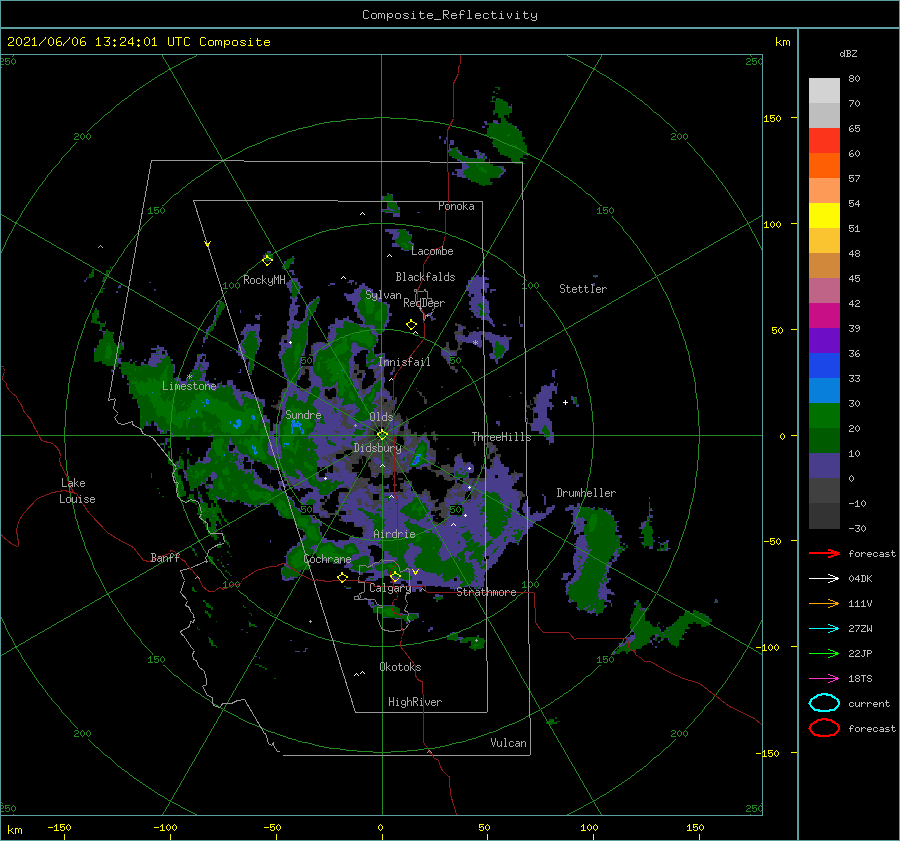Click the 57 value in the dBZ legend
Viewport: 900px width, 841px height.
[x=854, y=179]
